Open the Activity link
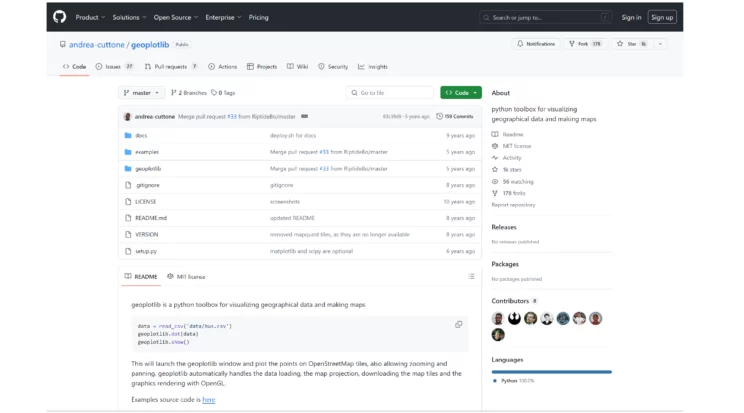Screen dimensions: 744x413 (506, 158)
